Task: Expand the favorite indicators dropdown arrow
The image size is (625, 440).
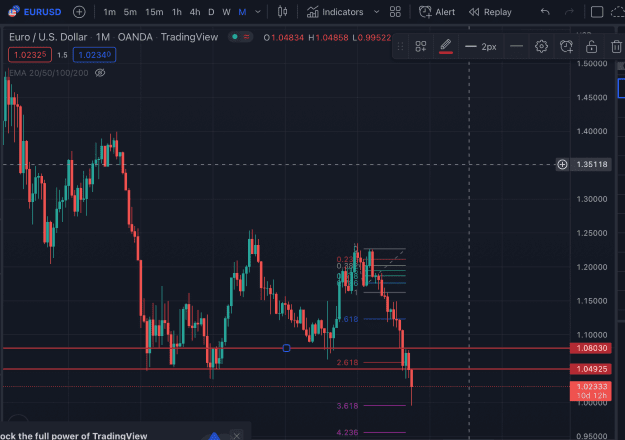Action: pyautogui.click(x=376, y=12)
